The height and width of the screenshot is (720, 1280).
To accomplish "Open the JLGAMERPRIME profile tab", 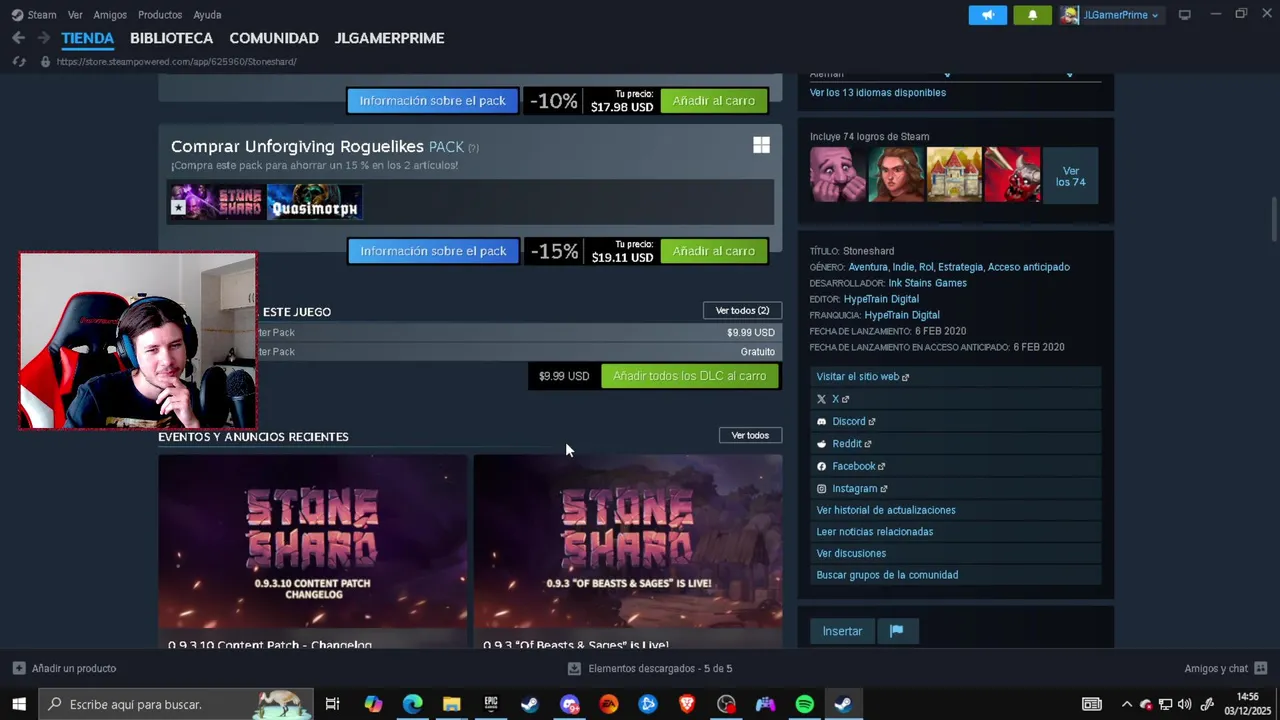I will [x=389, y=38].
